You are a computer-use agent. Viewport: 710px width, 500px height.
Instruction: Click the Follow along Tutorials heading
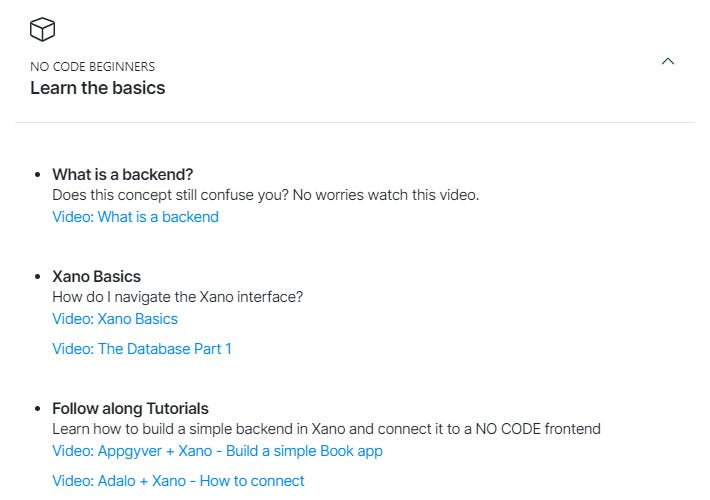tap(130, 409)
